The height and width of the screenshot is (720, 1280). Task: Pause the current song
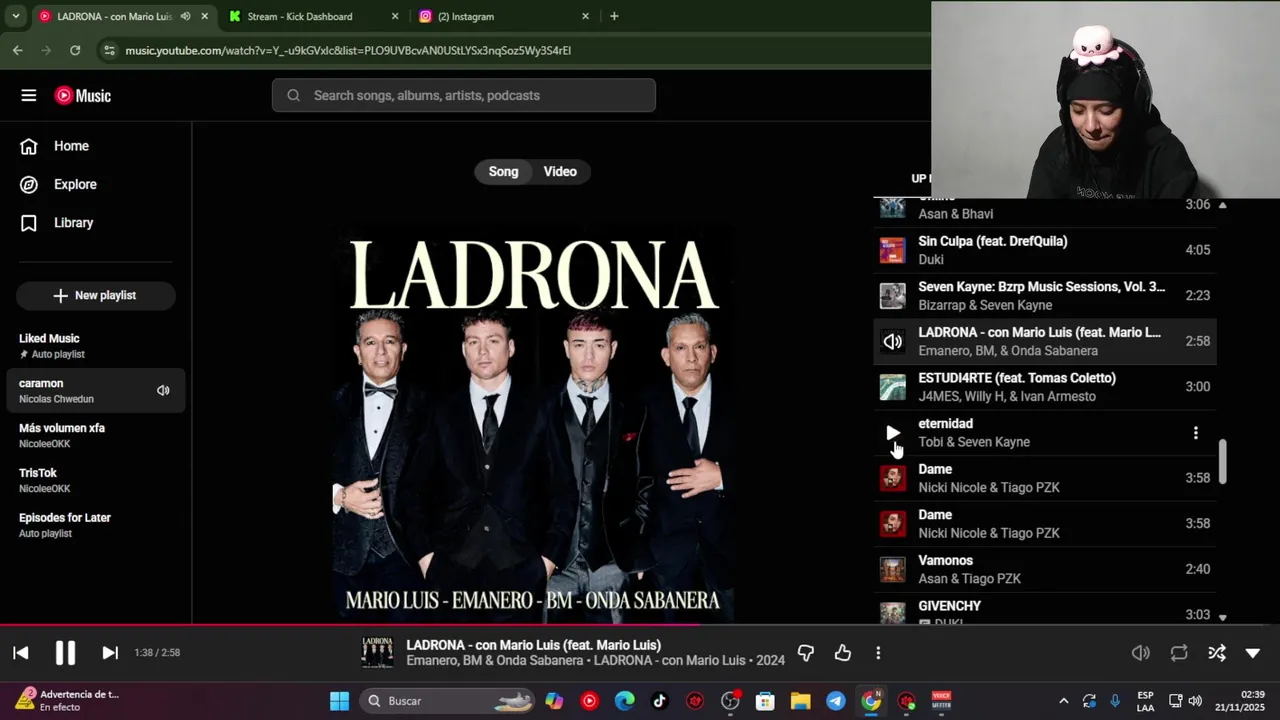point(65,653)
